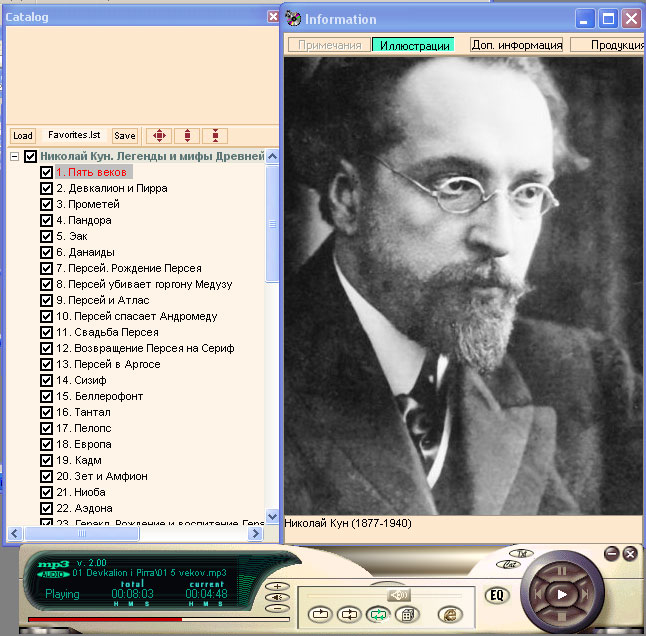Click the vertical collapse arrows icon
646x636 pixels.
[215, 136]
